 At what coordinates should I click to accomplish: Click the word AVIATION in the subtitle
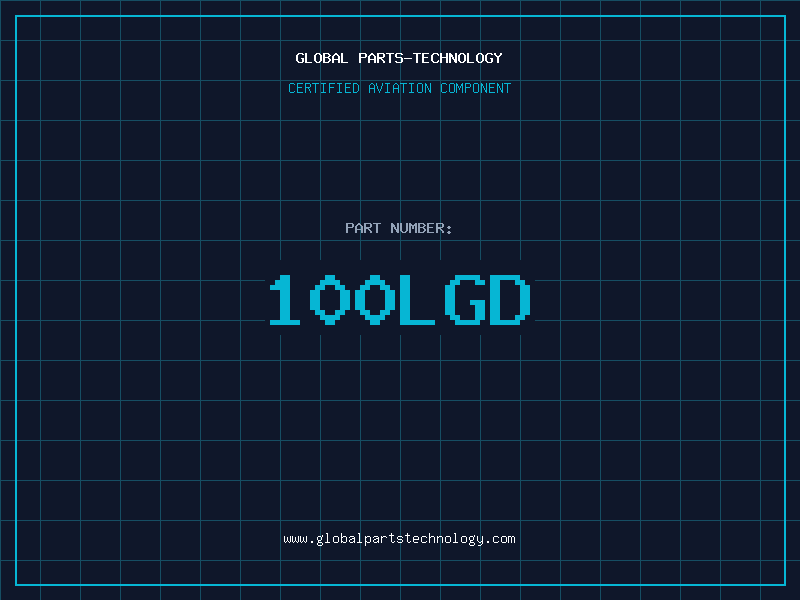[x=400, y=89]
